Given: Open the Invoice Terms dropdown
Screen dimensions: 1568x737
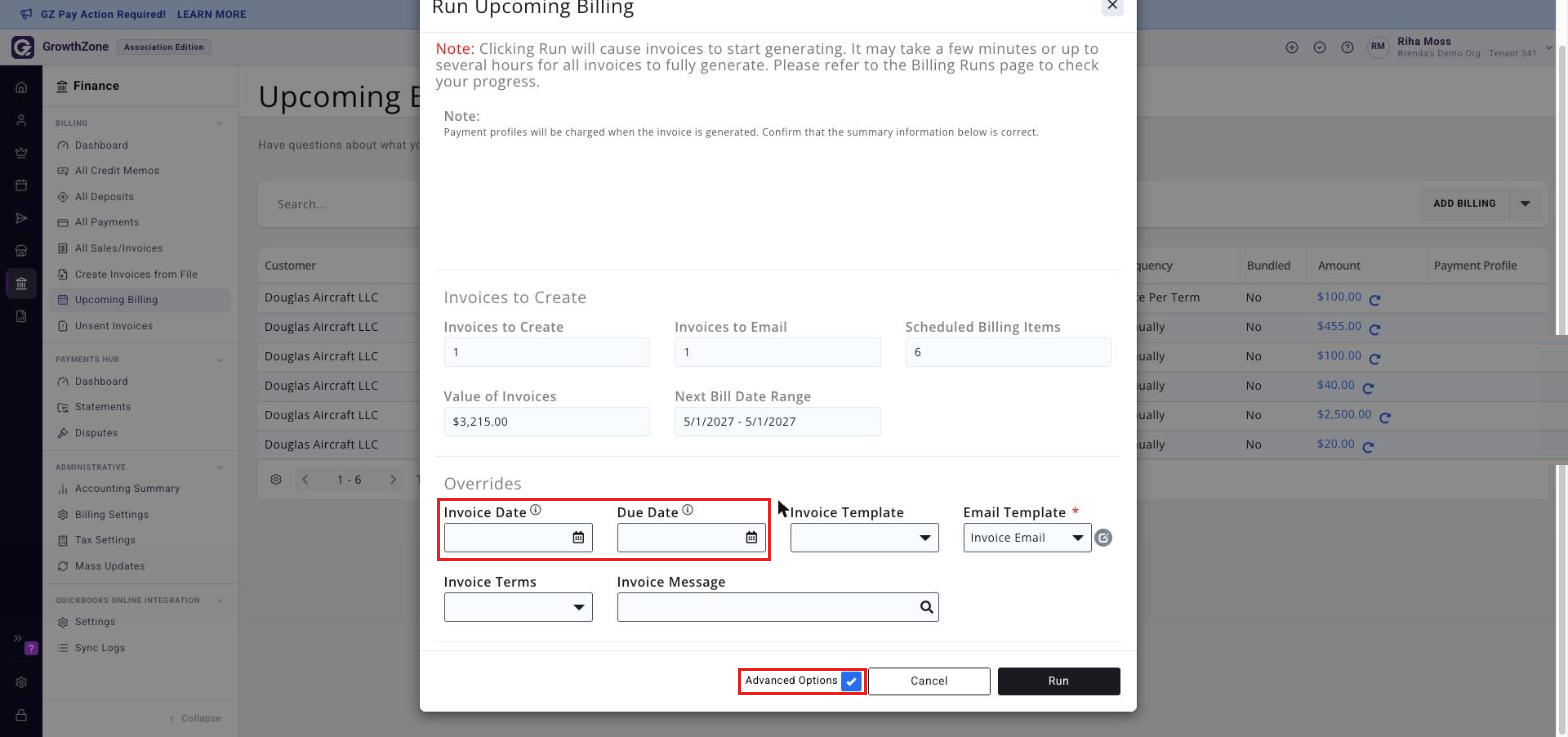Looking at the screenshot, I should pos(518,607).
